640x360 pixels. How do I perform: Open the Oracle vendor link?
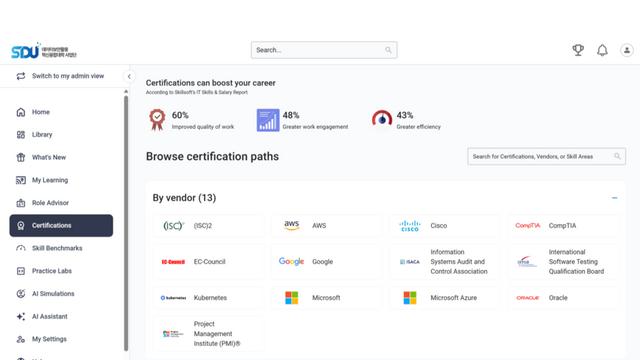[562, 298]
